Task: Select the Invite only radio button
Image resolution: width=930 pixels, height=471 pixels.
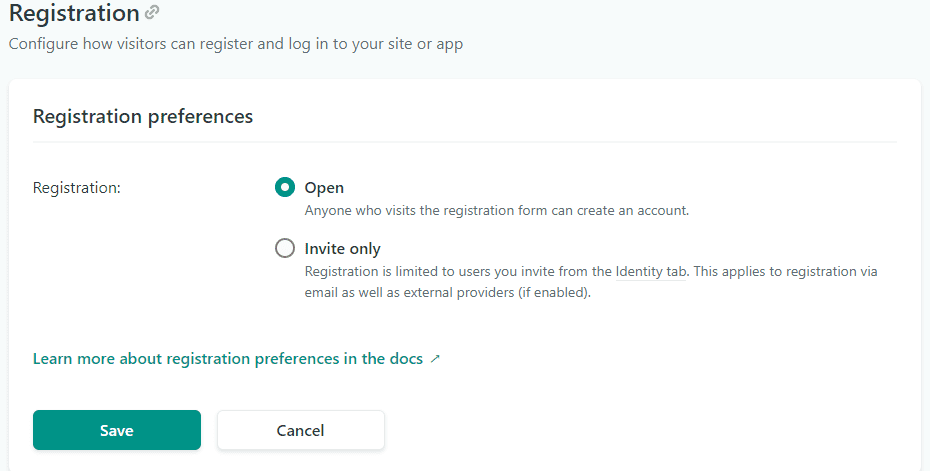Action: point(285,248)
